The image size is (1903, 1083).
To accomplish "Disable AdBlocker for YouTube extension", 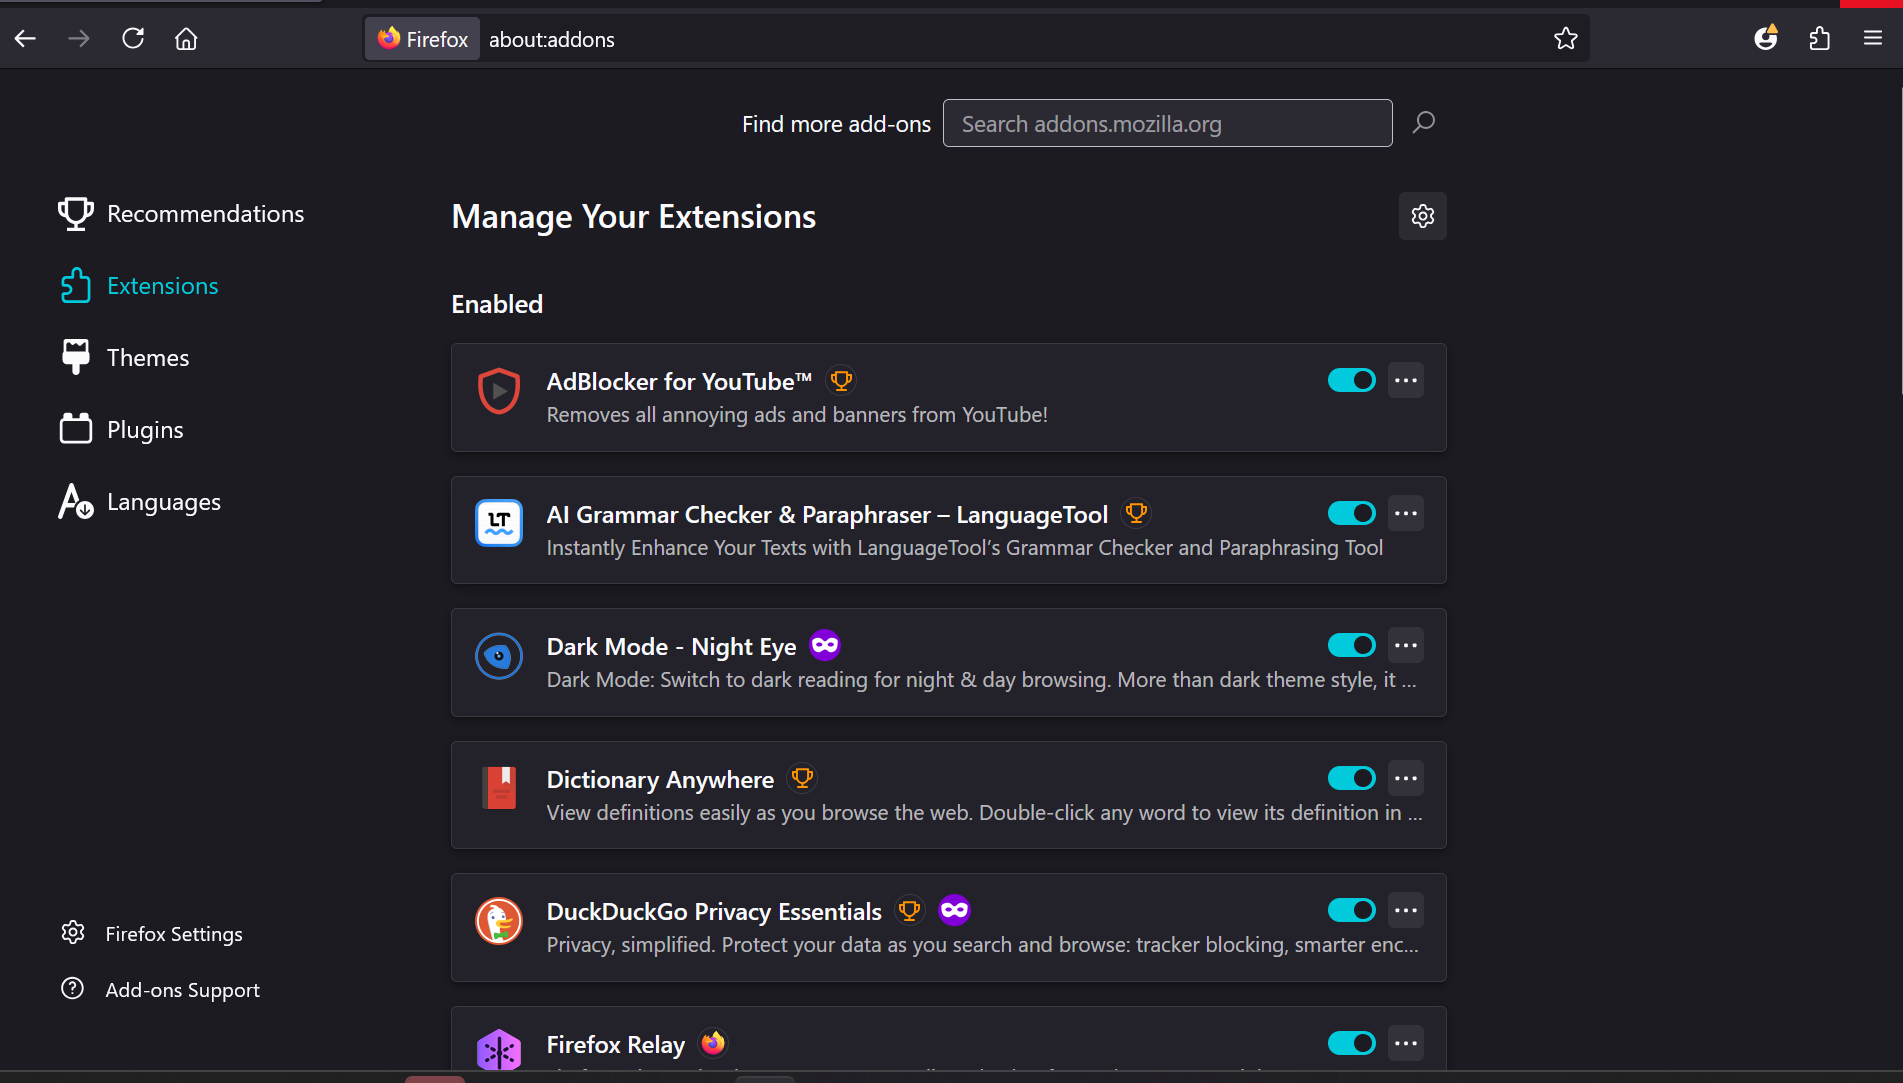I will pos(1352,380).
